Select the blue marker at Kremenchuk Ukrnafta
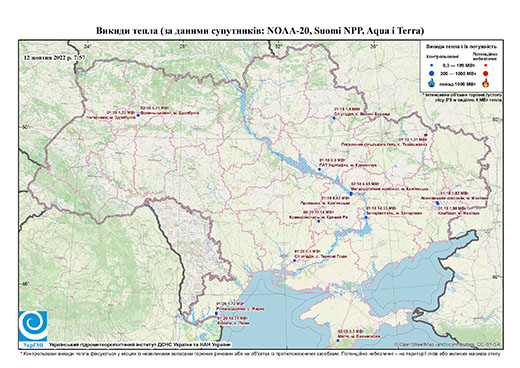 319,169
